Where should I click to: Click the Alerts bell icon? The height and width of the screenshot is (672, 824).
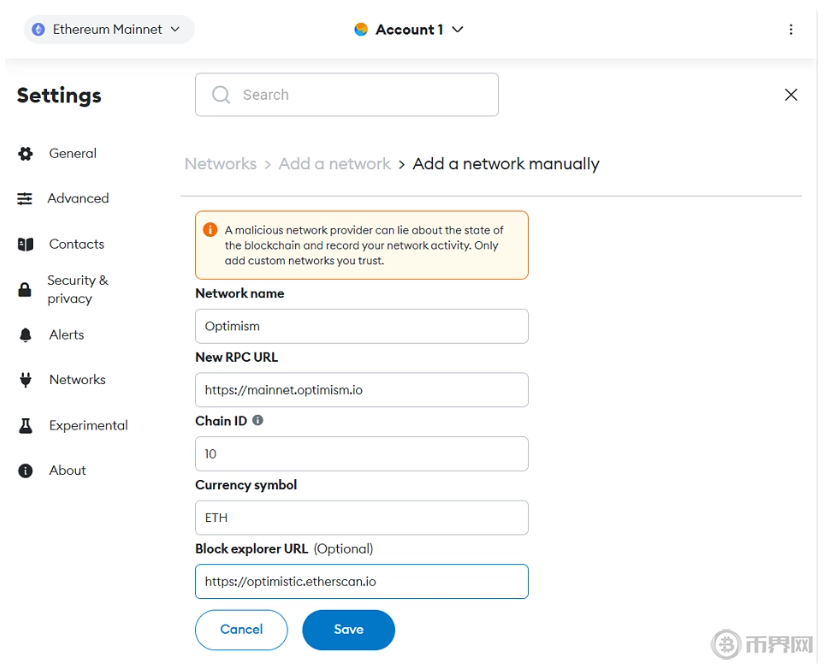26,335
